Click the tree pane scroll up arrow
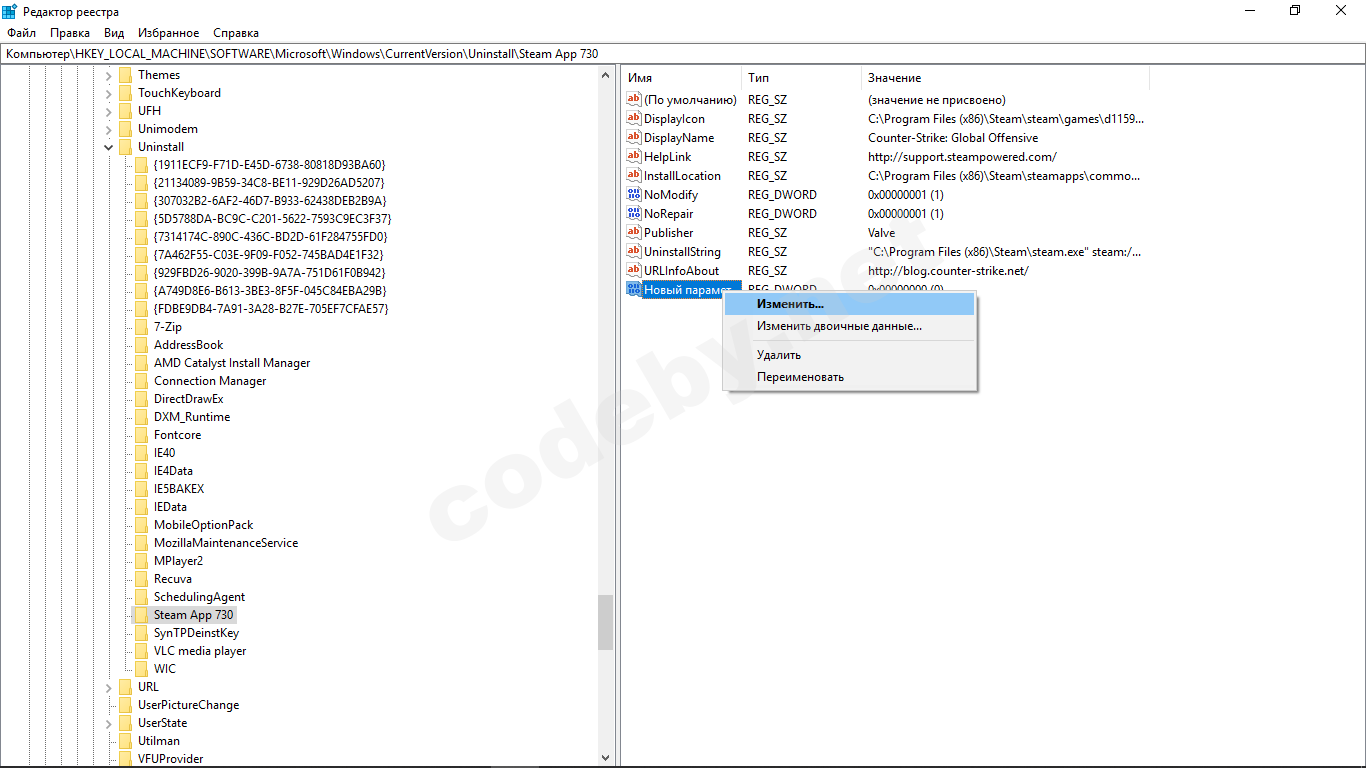 click(x=605, y=75)
